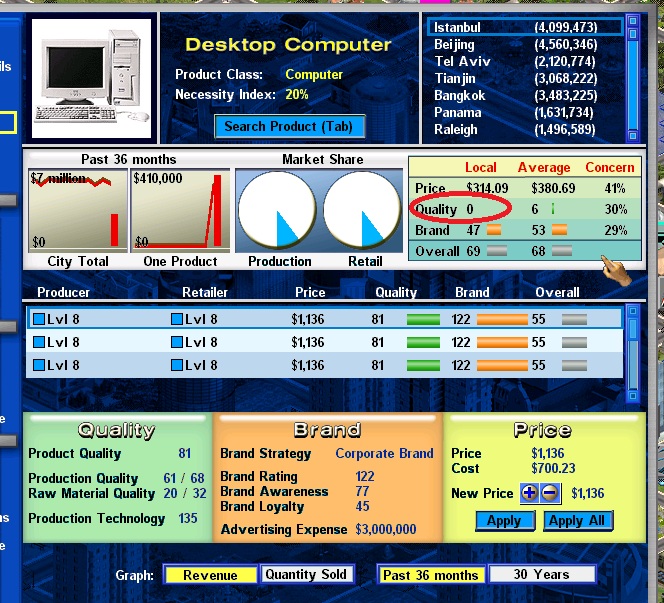
Task: Click city list scroll down arrow
Action: (x=633, y=136)
